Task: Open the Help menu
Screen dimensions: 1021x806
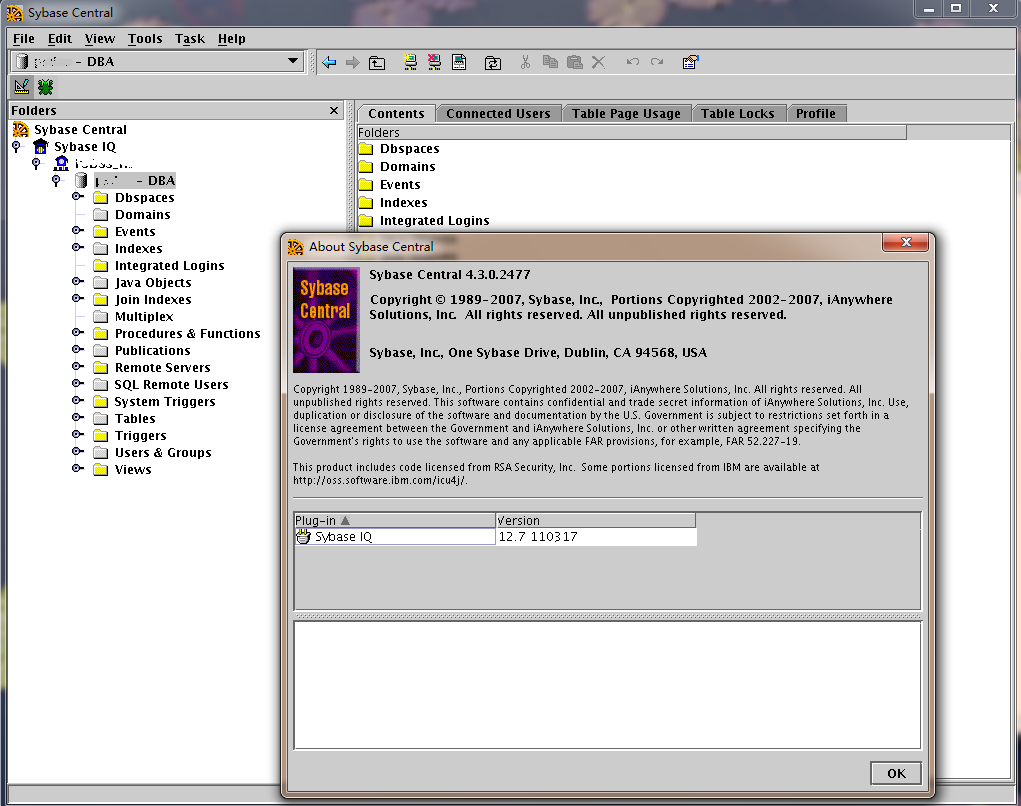Action: [x=231, y=38]
